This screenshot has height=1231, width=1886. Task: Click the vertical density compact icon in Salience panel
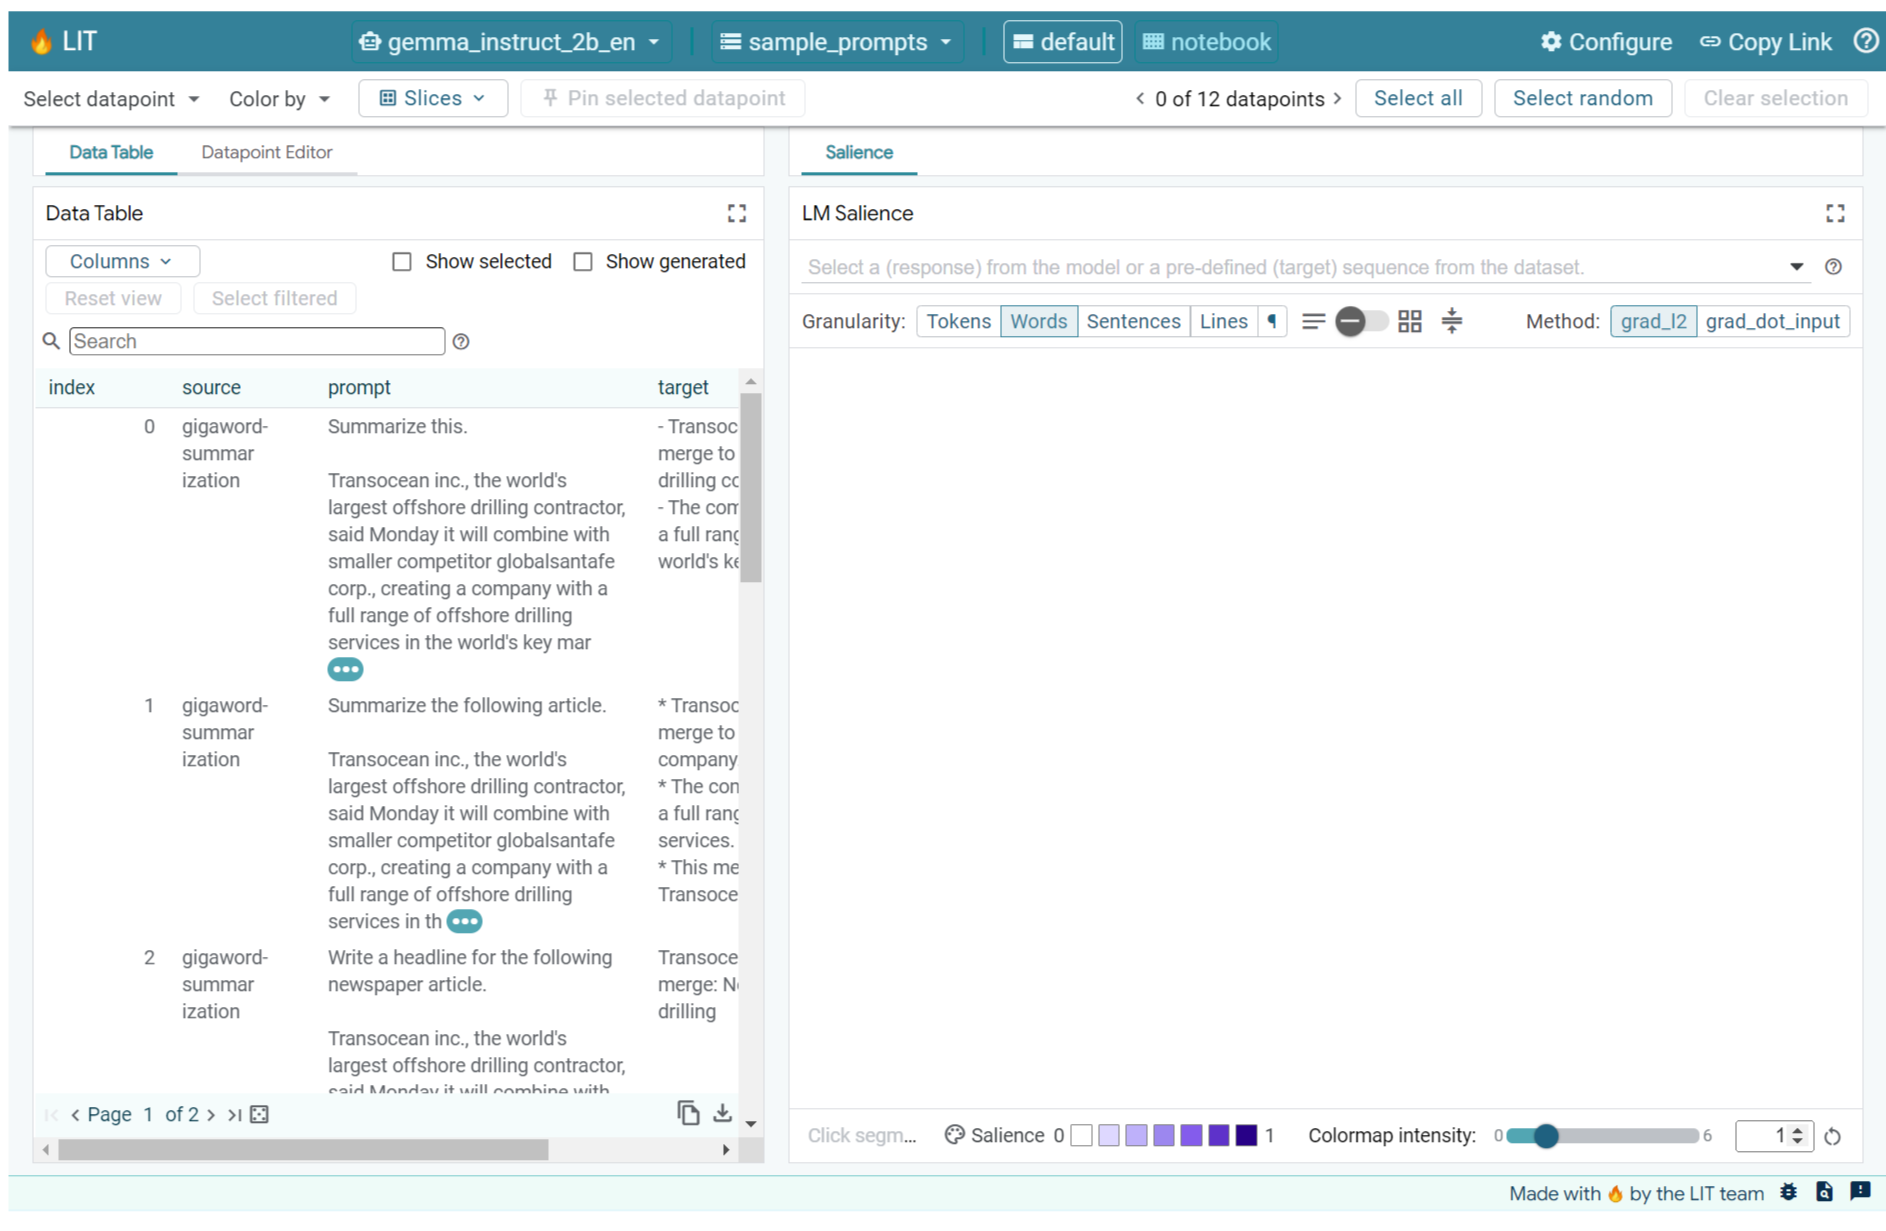(1451, 321)
